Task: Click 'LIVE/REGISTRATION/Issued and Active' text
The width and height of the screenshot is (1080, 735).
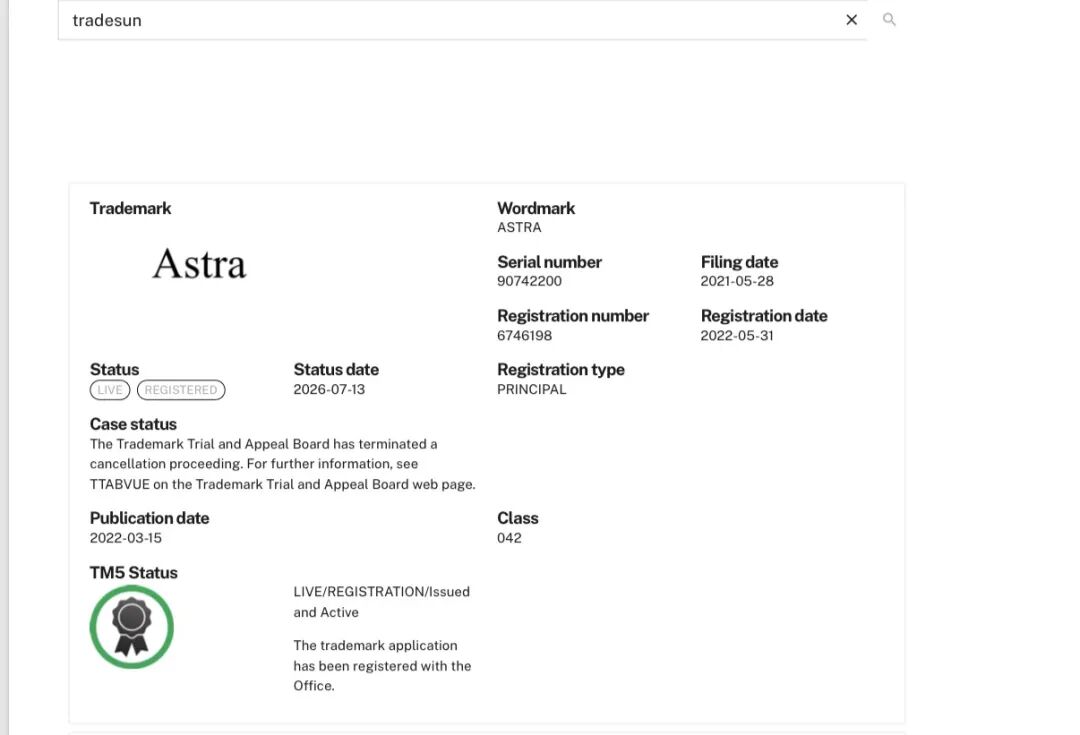Action: [382, 602]
